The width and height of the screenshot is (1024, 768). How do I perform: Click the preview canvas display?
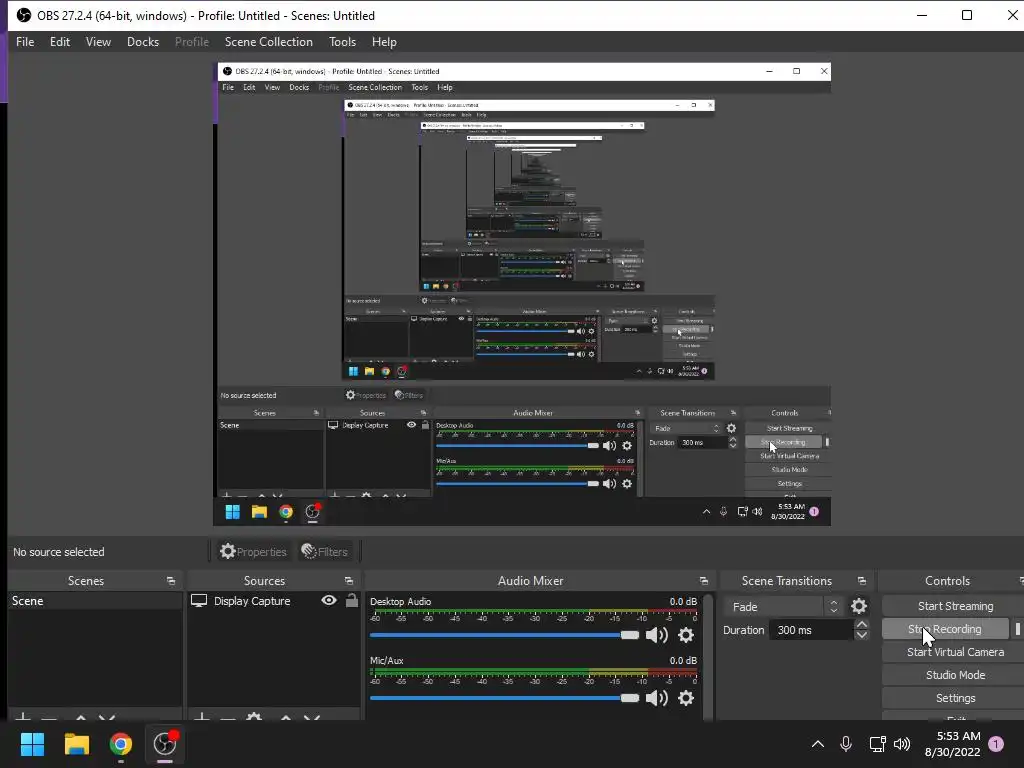point(522,294)
